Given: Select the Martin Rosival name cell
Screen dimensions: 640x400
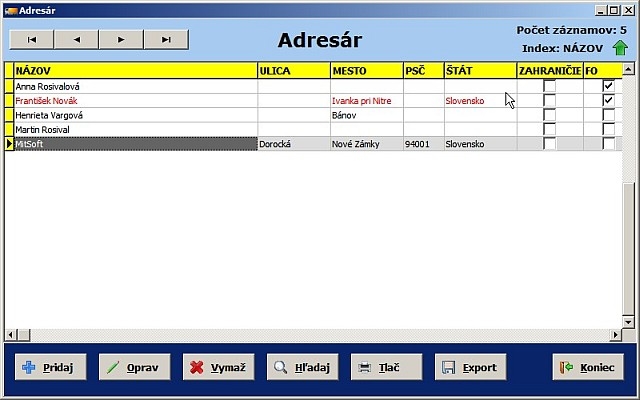Looking at the screenshot, I should click(136, 129).
